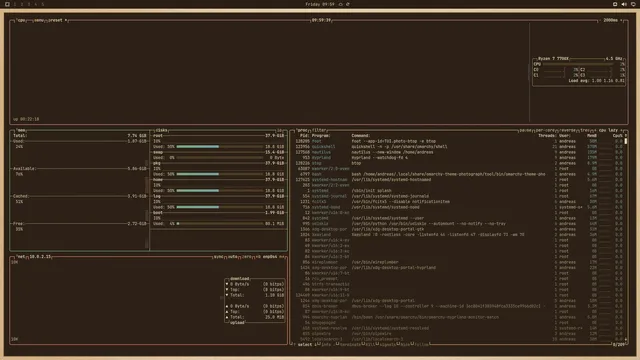Change the cpu lazy sorting column

tap(608, 130)
